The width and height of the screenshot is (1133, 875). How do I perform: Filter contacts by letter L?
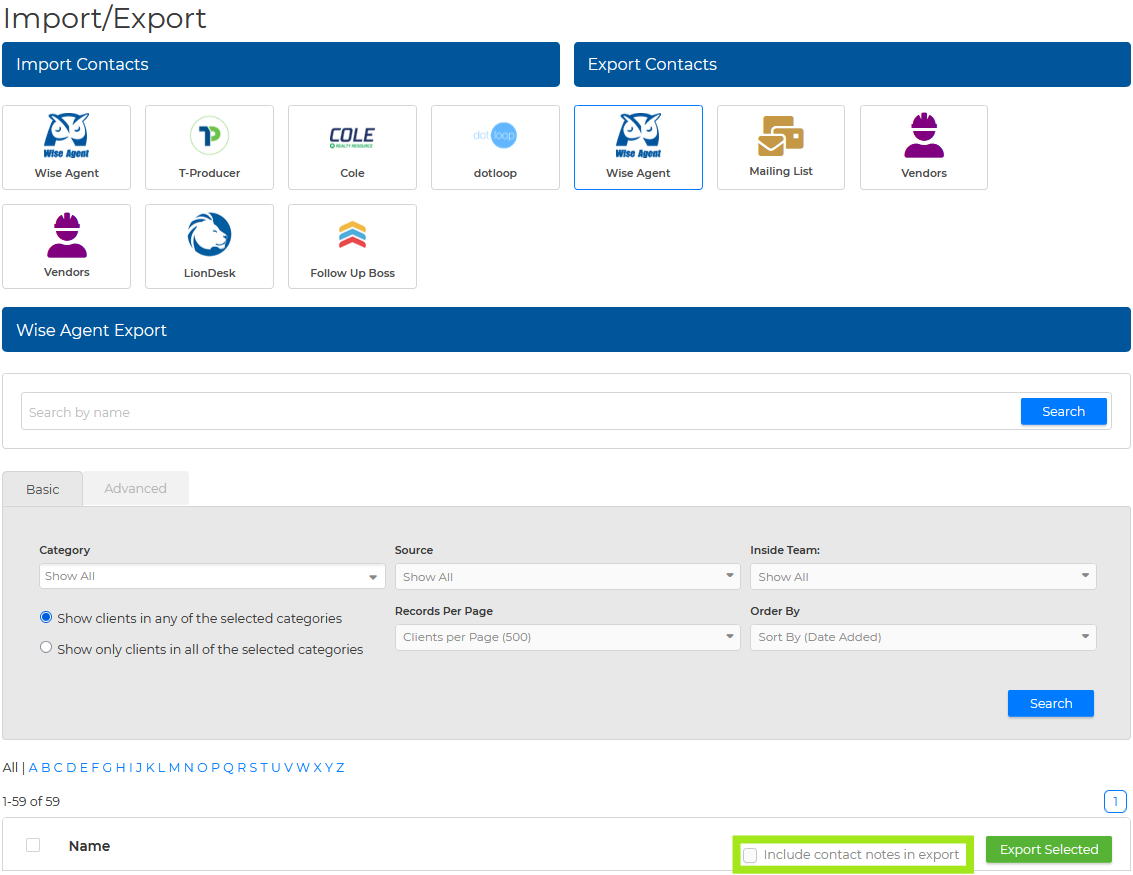pos(162,767)
